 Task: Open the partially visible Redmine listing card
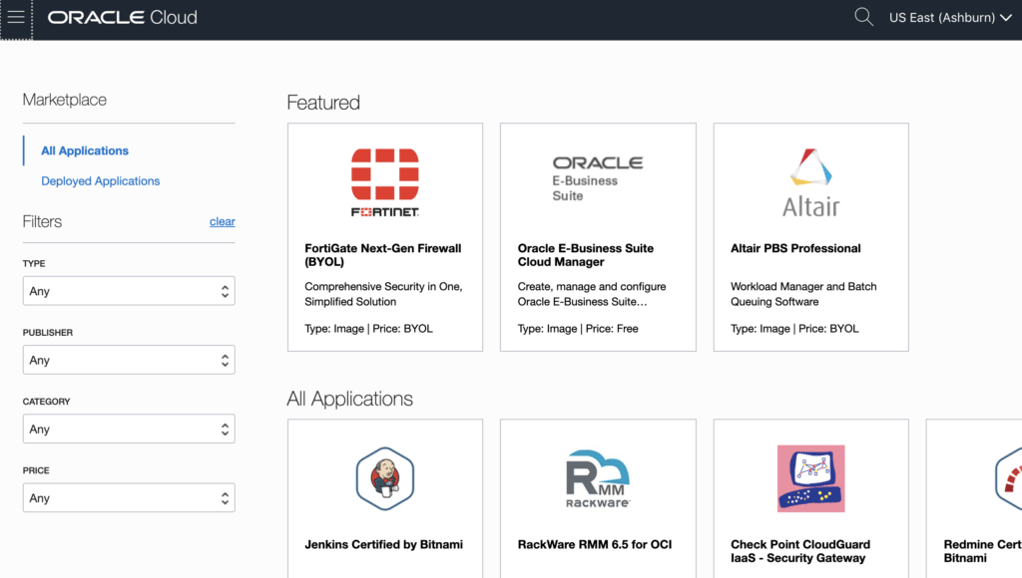pyautogui.click(x=982, y=500)
